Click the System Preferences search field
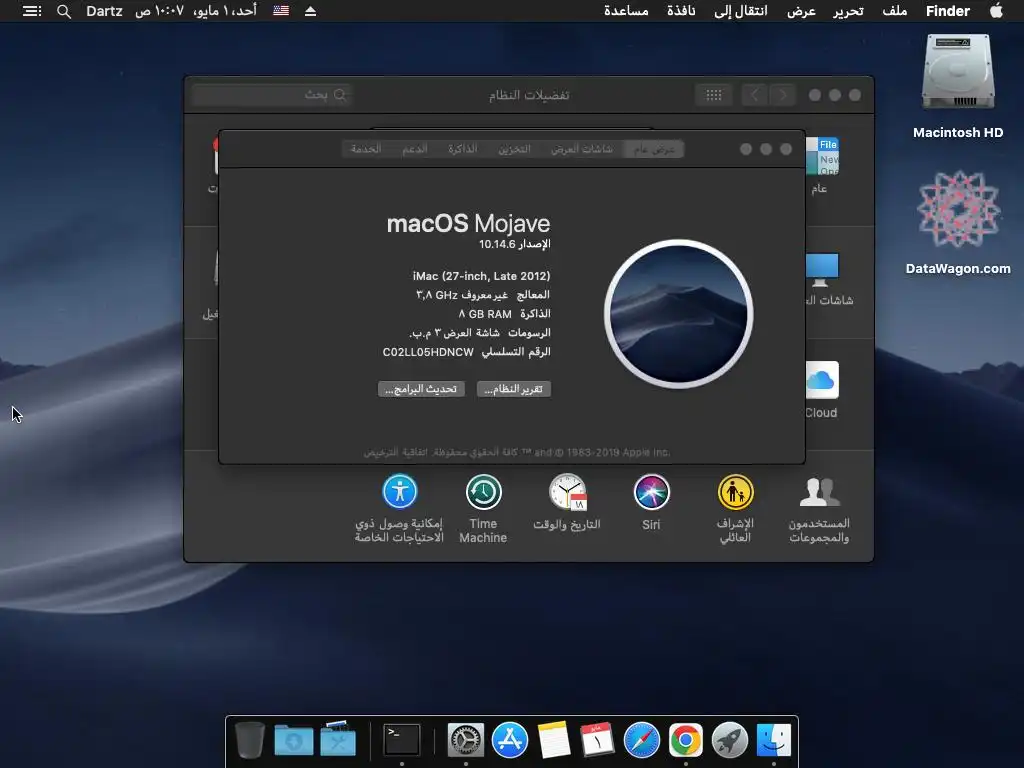The image size is (1024, 768). coord(272,95)
